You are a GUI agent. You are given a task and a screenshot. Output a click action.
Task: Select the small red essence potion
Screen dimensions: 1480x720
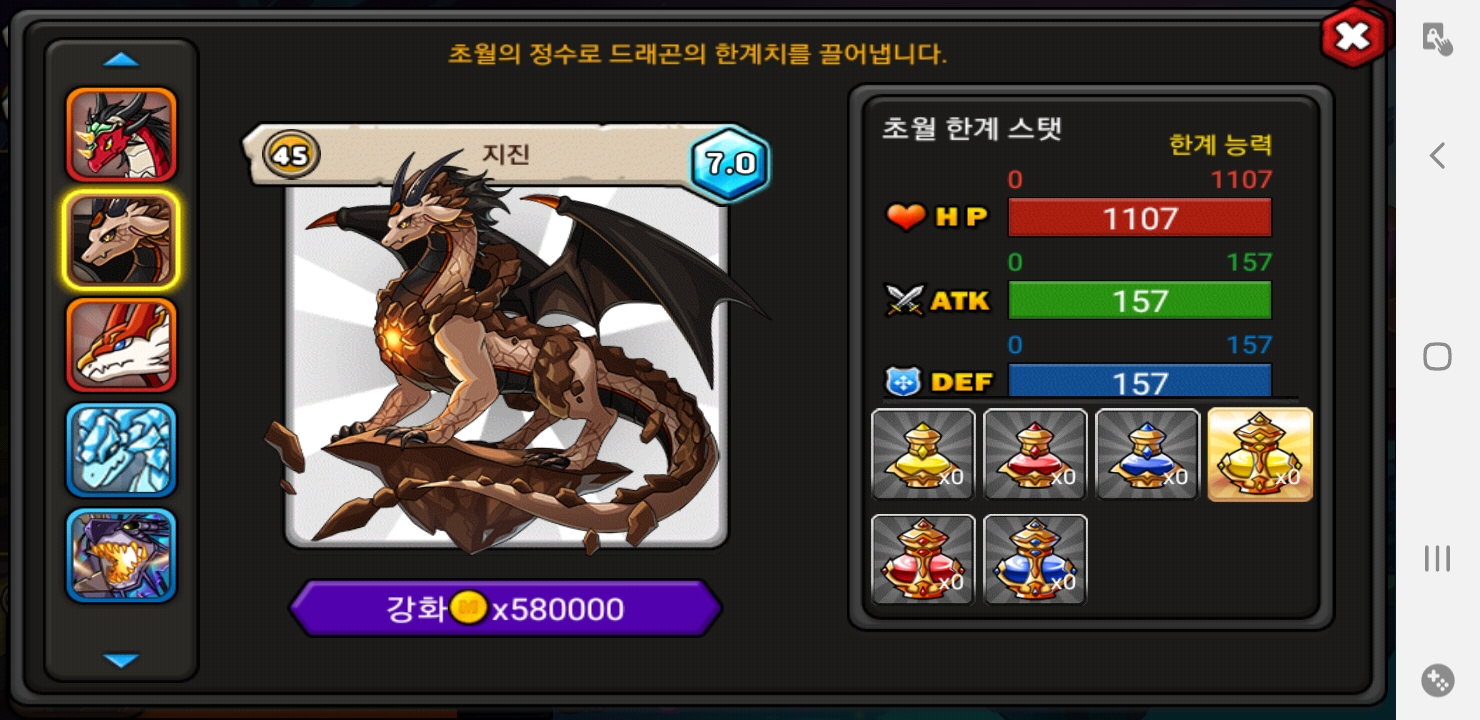1035,454
